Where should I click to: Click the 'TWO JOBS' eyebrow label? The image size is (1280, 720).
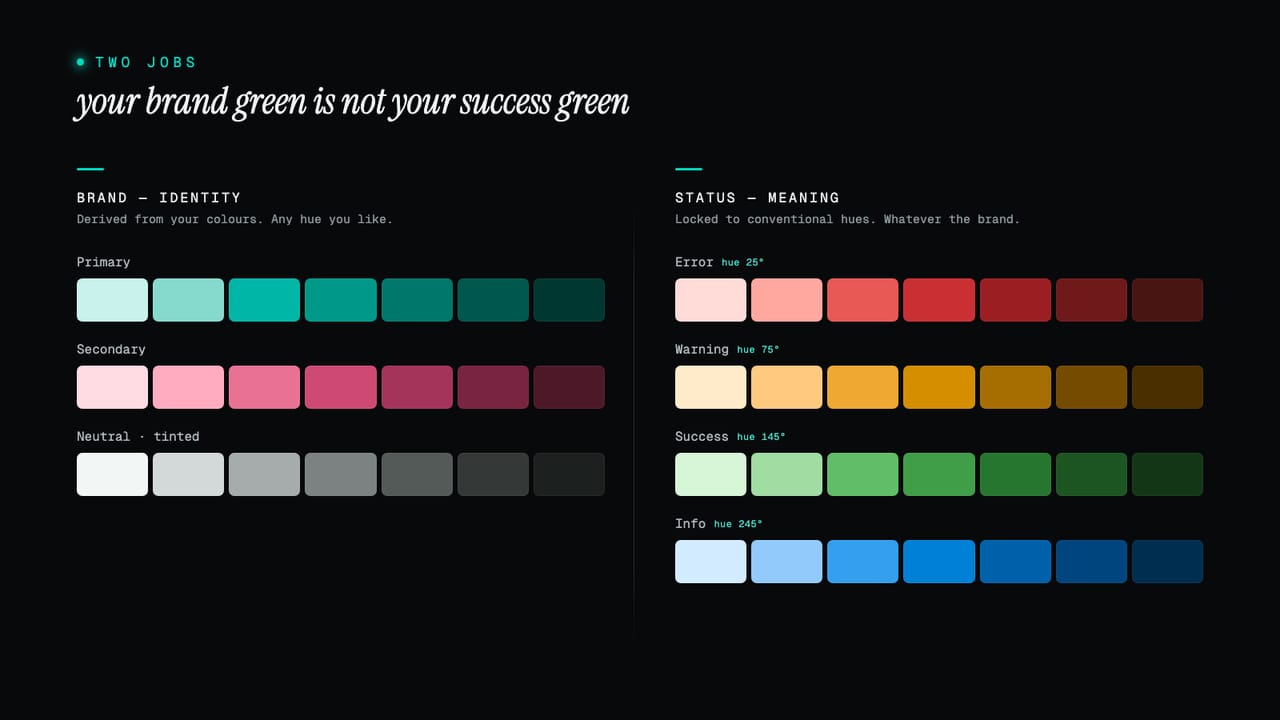(146, 62)
